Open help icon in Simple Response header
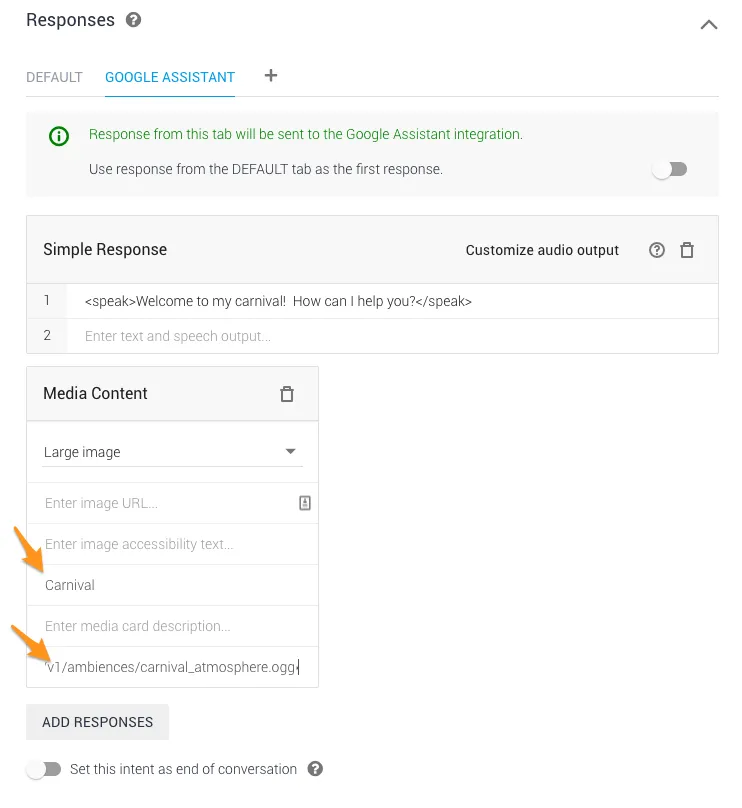This screenshot has height=808, width=742. 657,251
